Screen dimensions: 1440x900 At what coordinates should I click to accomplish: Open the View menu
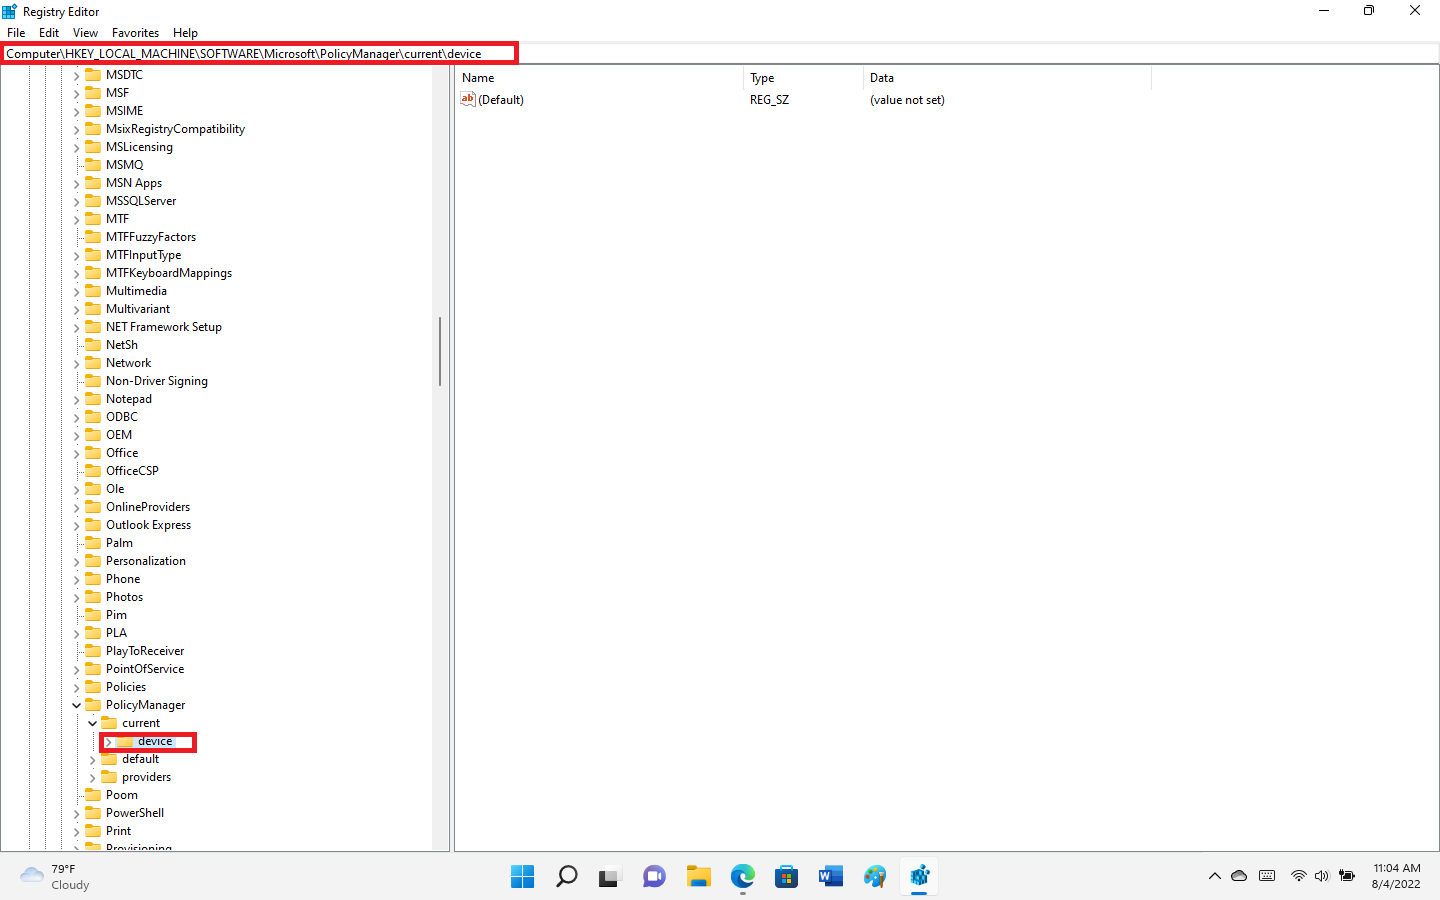85,33
